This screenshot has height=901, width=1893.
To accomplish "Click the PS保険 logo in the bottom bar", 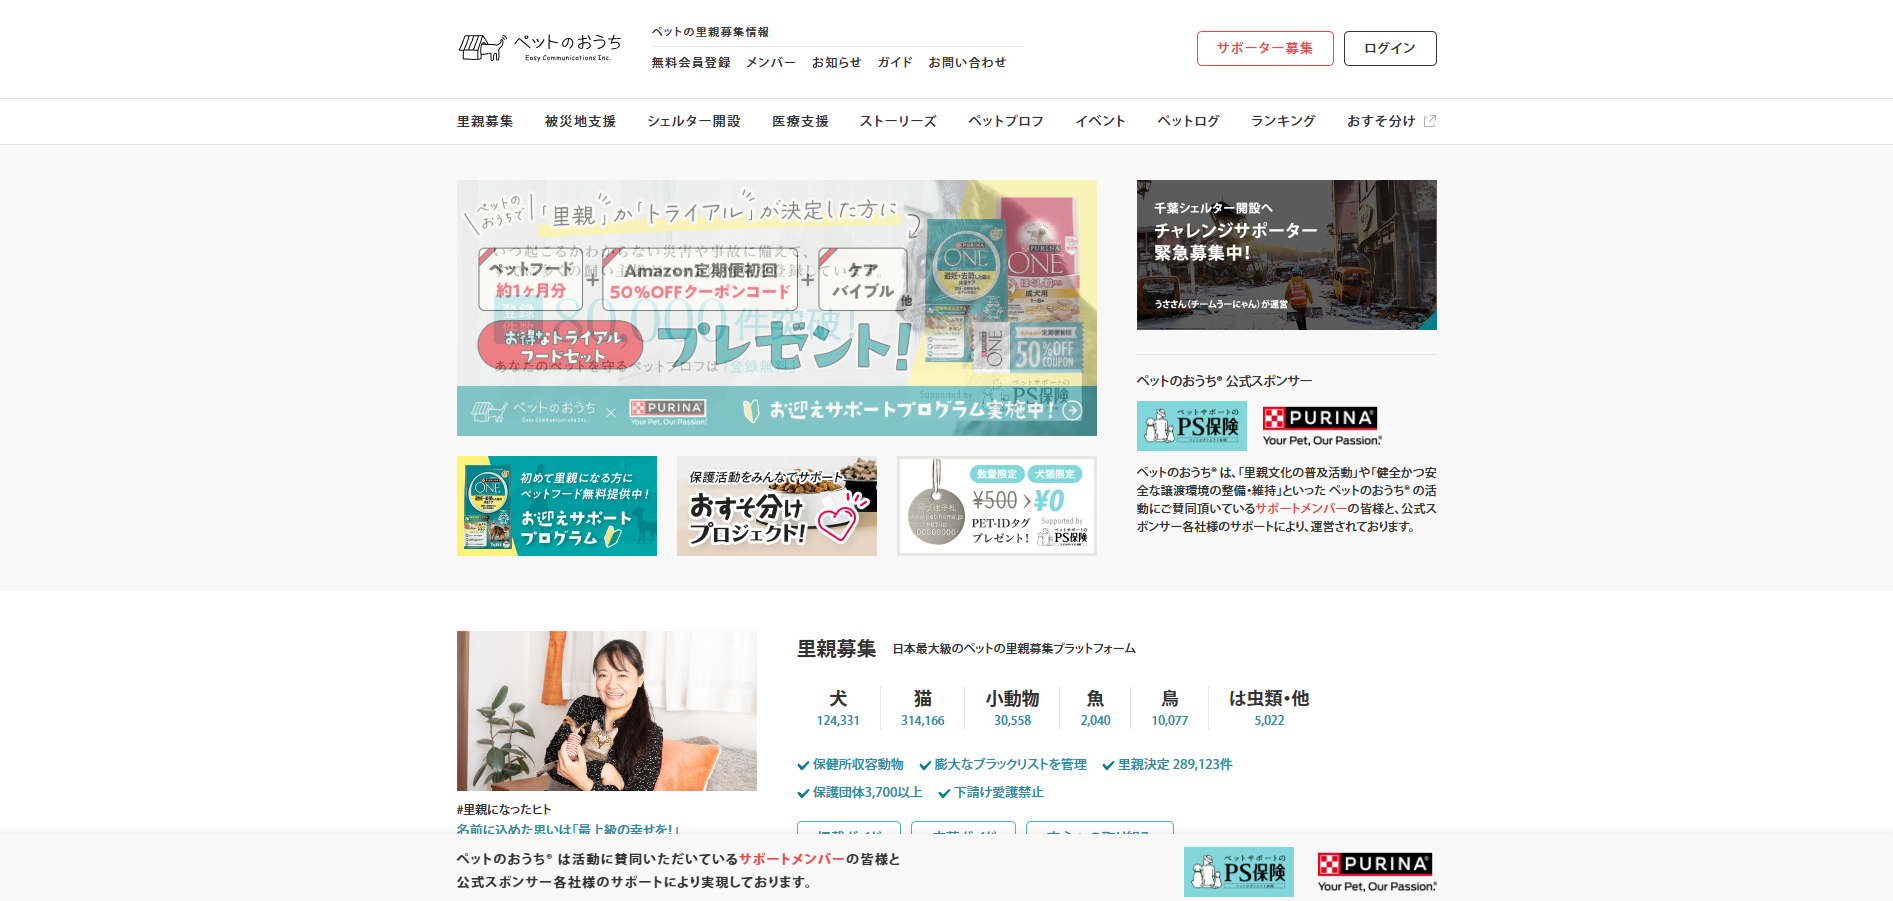I will (1238, 872).
